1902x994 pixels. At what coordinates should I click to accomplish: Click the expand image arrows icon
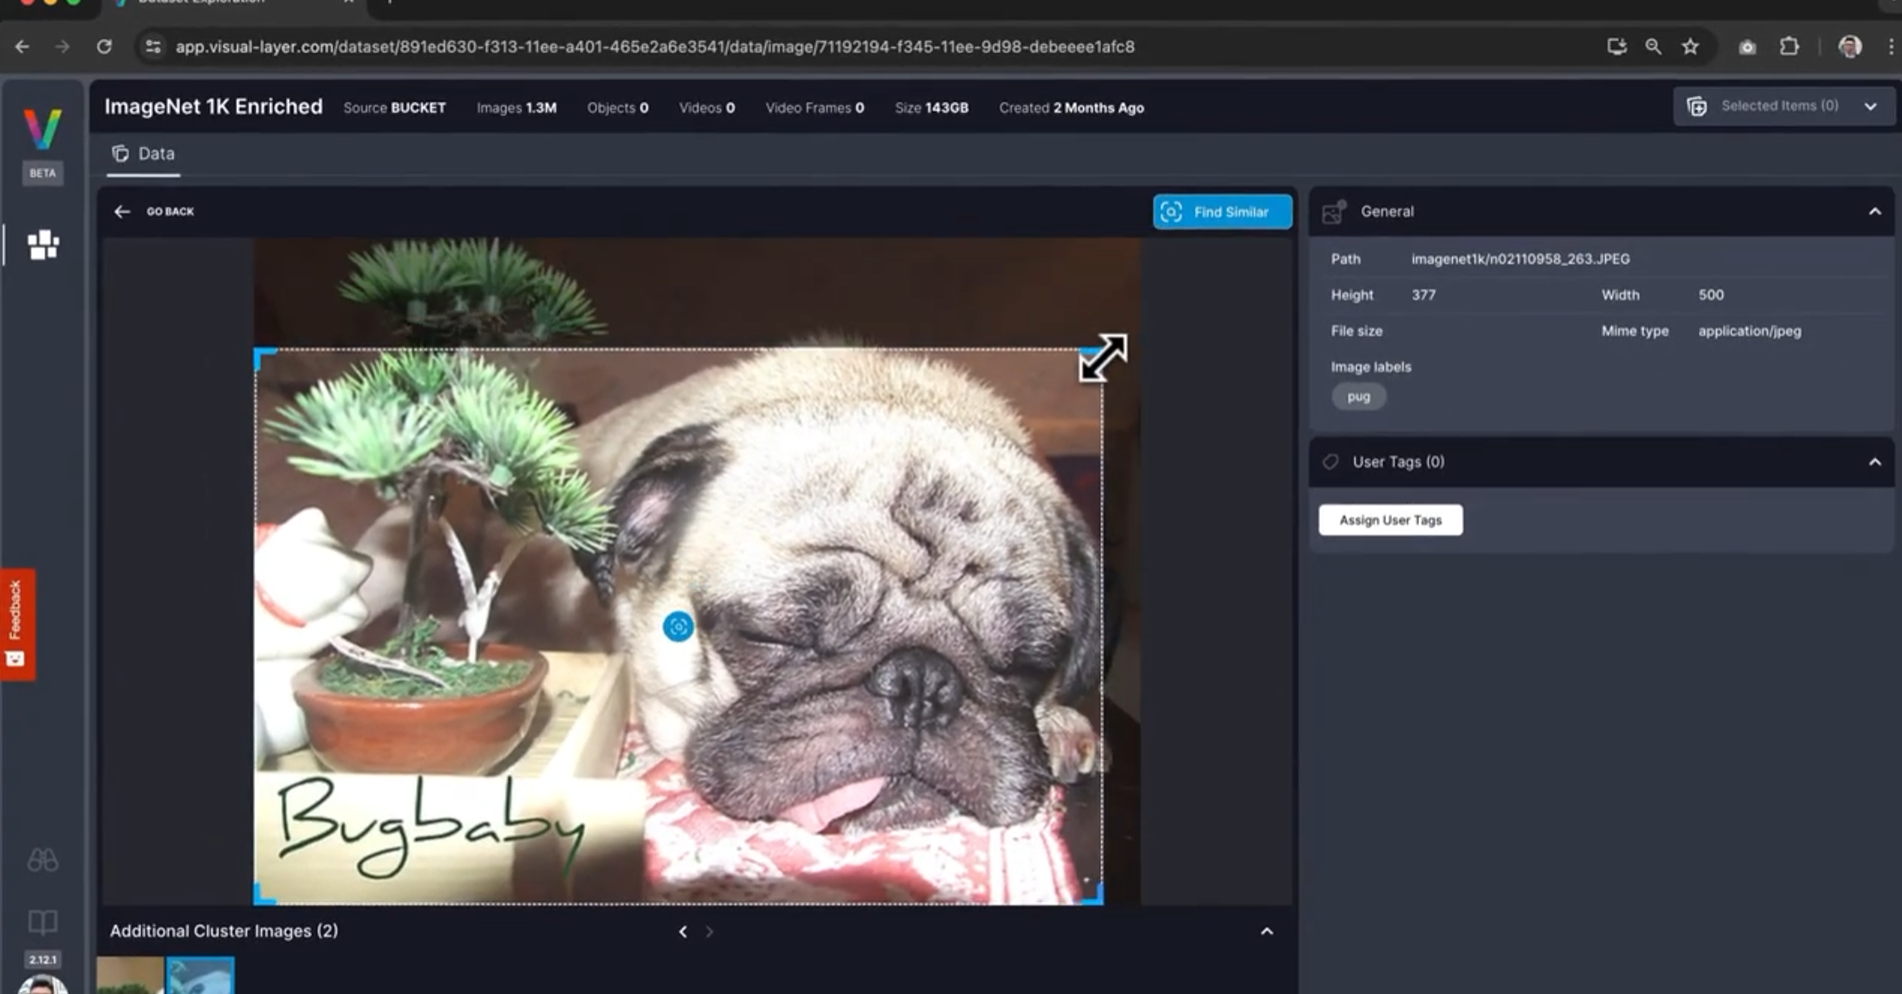pos(1102,358)
